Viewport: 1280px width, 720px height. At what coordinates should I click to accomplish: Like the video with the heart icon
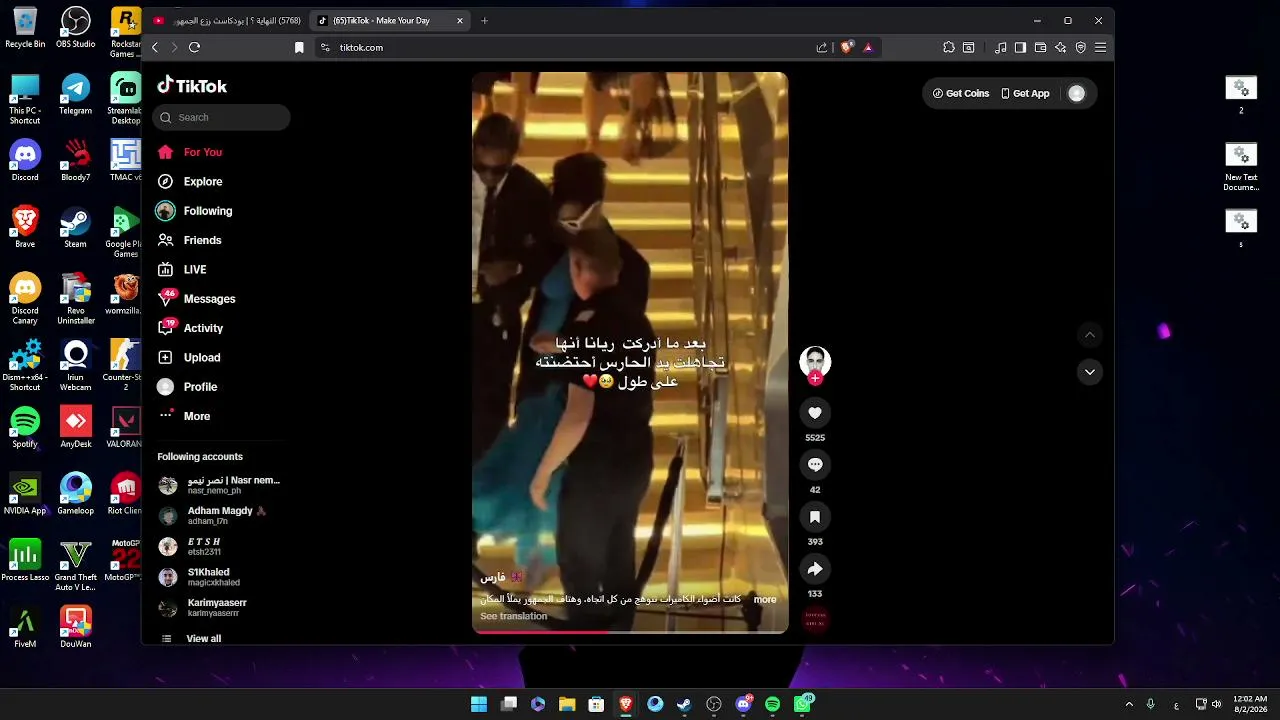pos(815,413)
